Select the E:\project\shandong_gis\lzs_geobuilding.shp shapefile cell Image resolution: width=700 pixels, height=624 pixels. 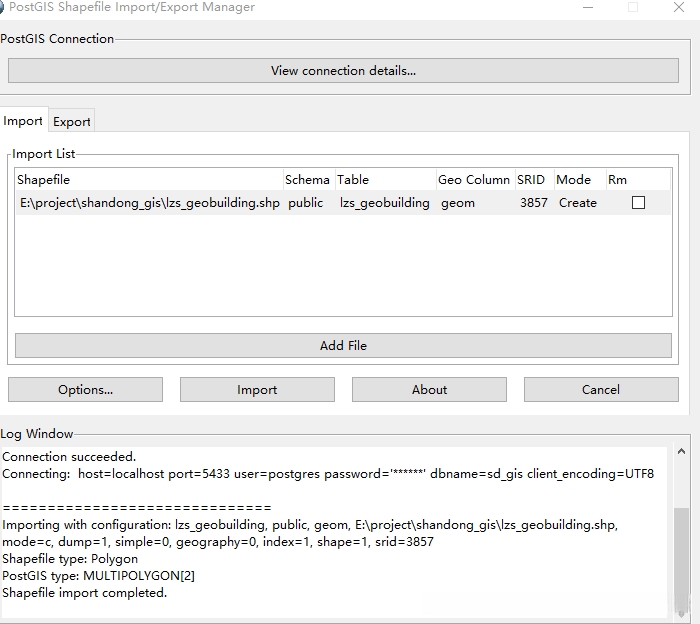click(x=150, y=203)
